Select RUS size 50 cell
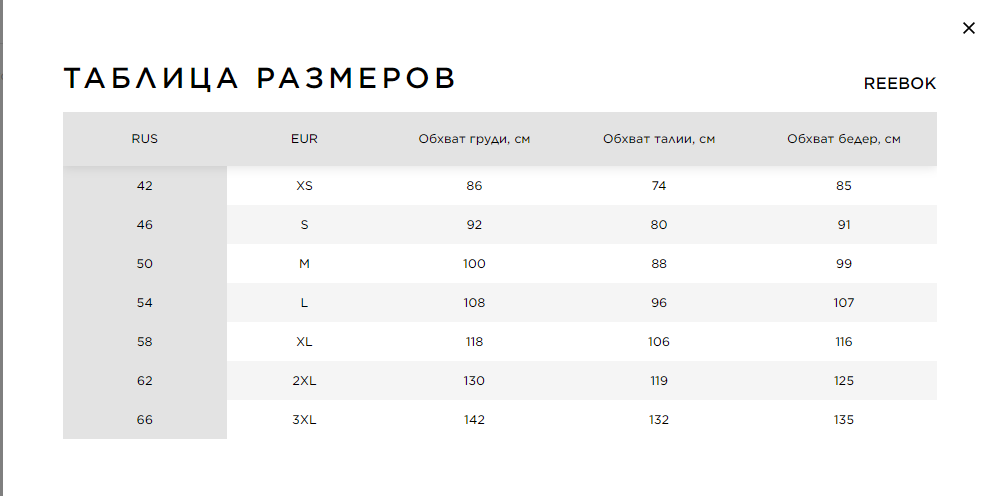 click(145, 263)
